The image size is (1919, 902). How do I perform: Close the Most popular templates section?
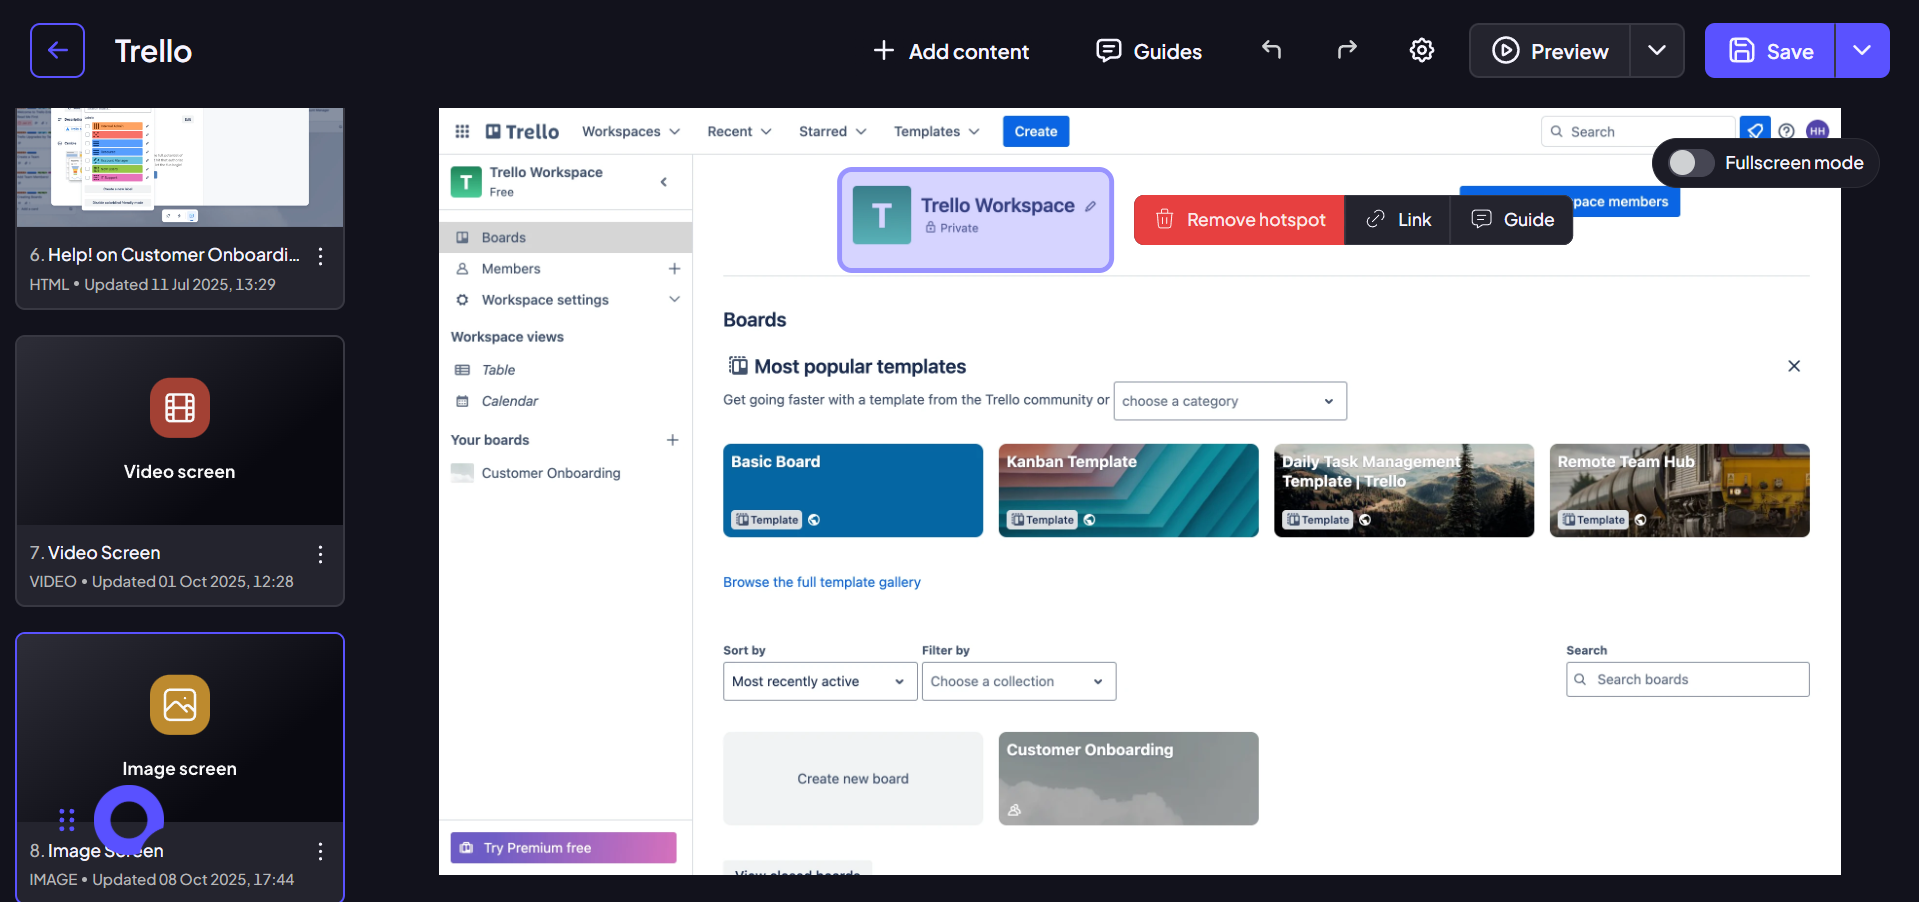1794,366
